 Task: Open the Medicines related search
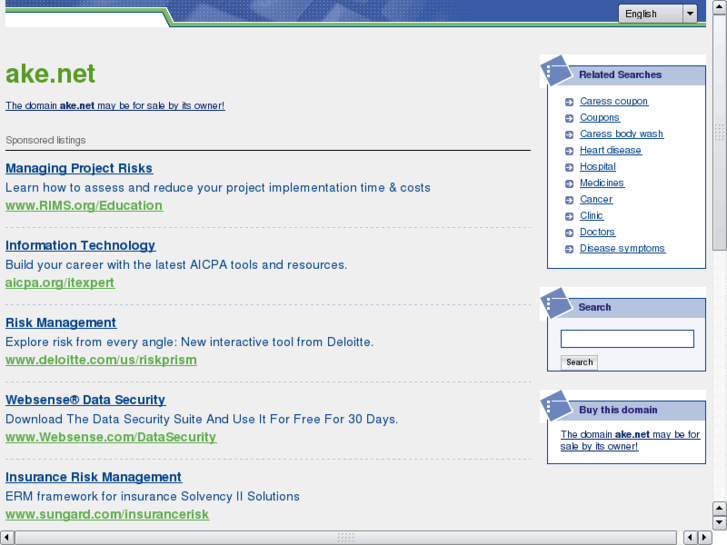coord(602,183)
